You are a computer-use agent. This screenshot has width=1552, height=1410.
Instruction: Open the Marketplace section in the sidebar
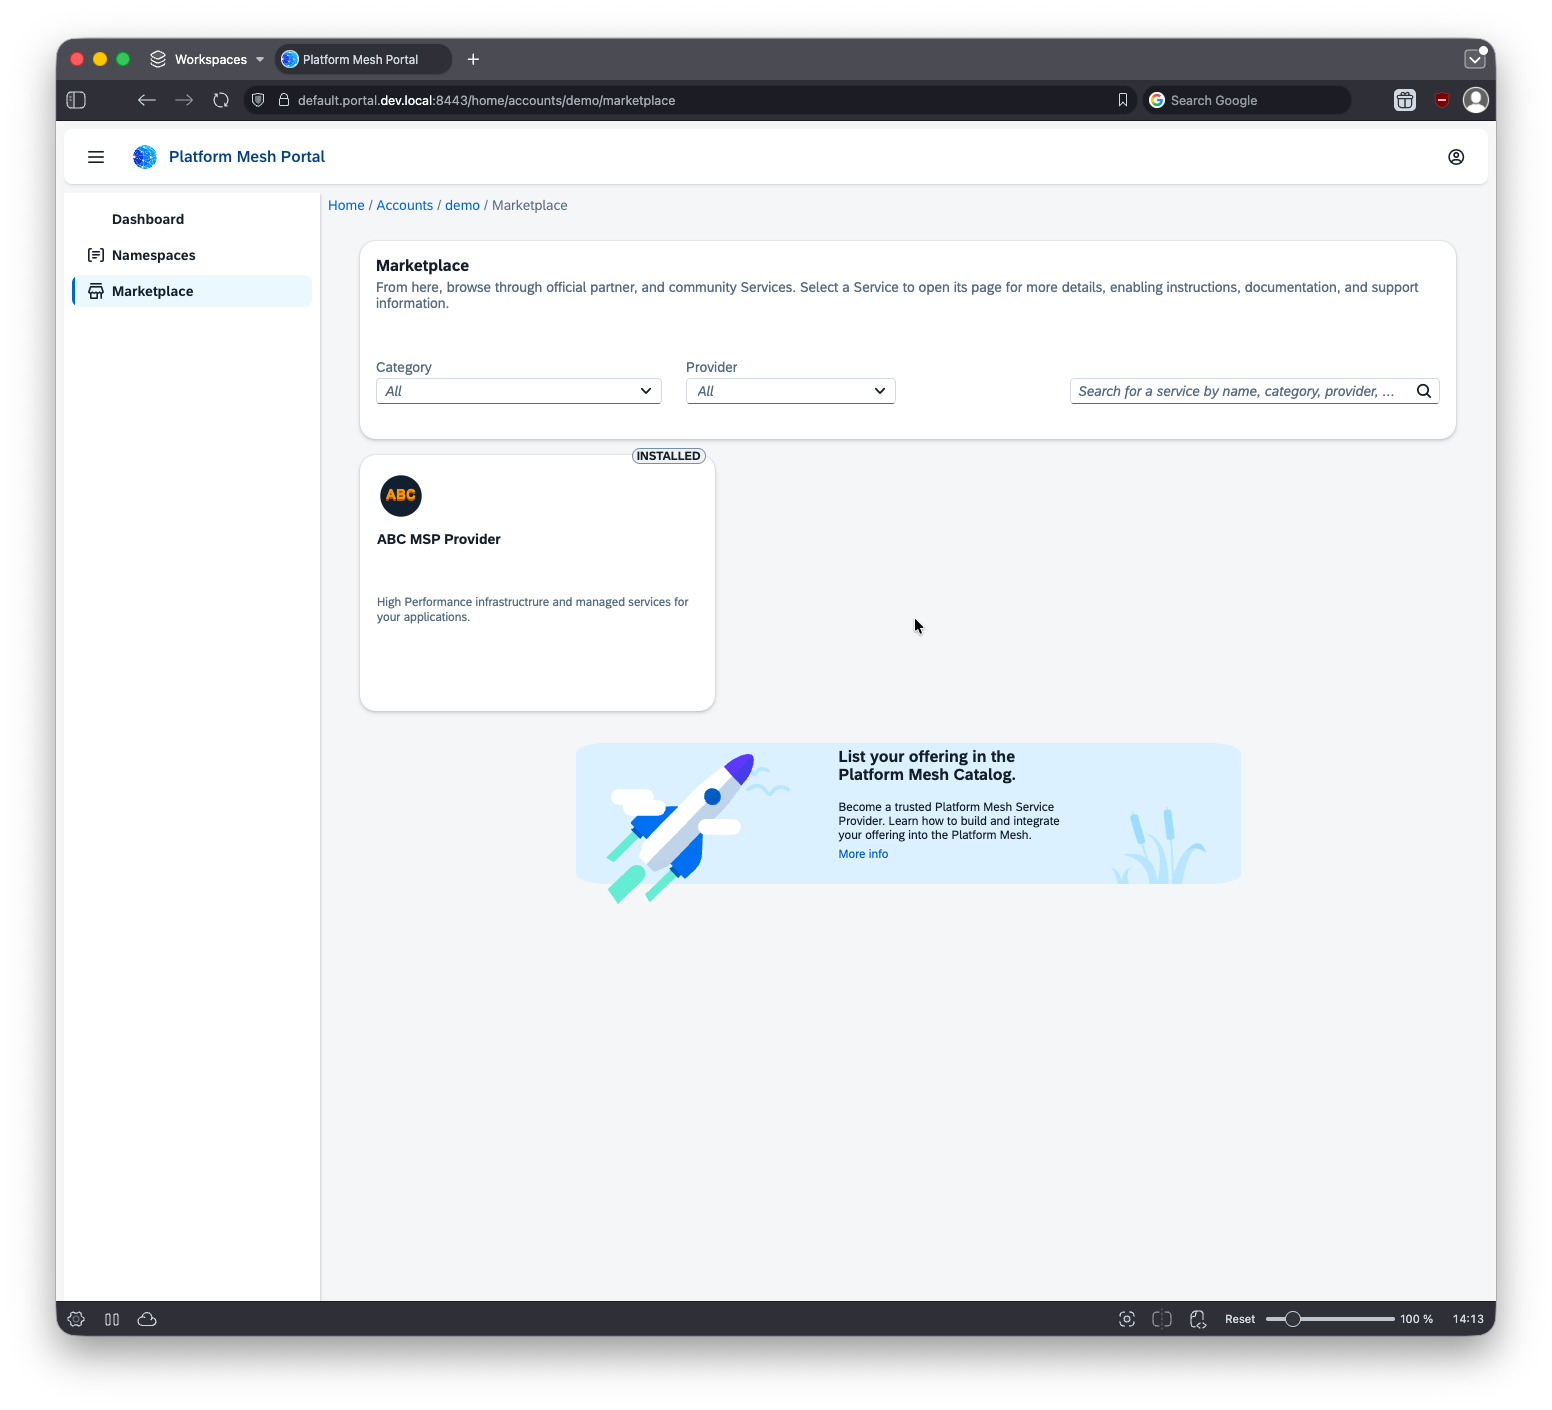[x=152, y=291]
